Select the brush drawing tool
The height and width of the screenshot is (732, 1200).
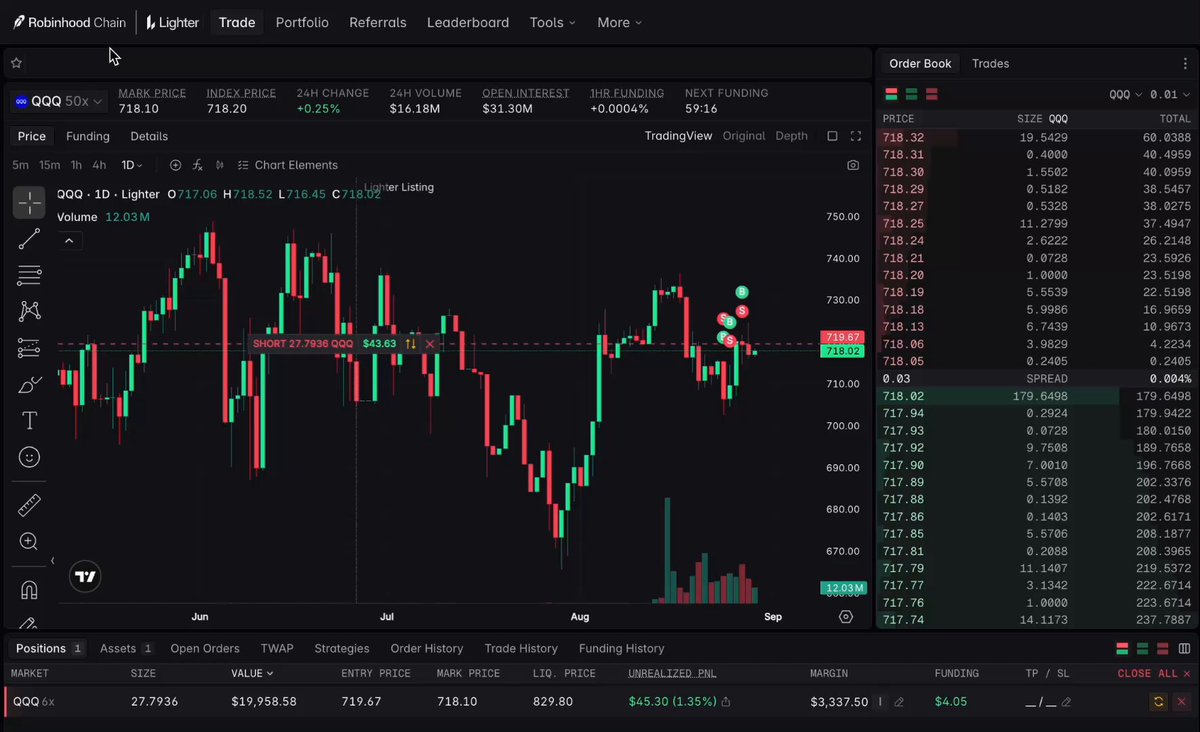(x=29, y=384)
